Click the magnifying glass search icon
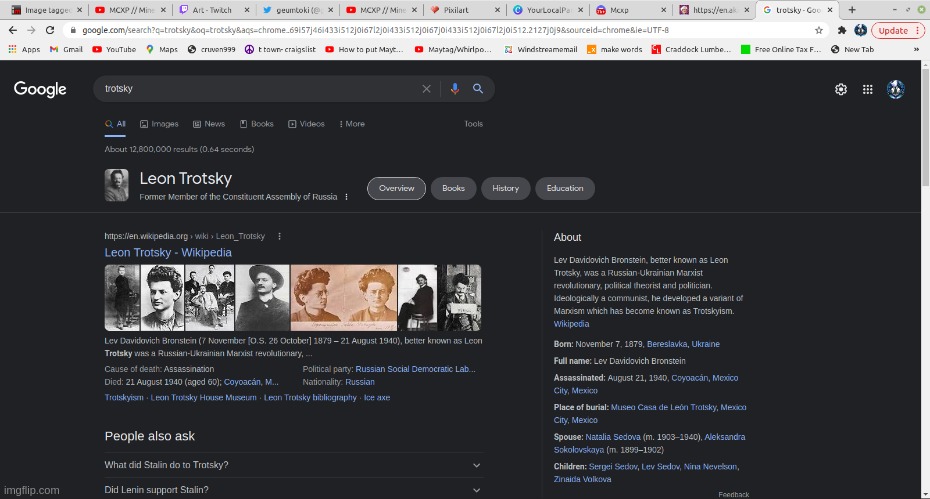 point(479,89)
